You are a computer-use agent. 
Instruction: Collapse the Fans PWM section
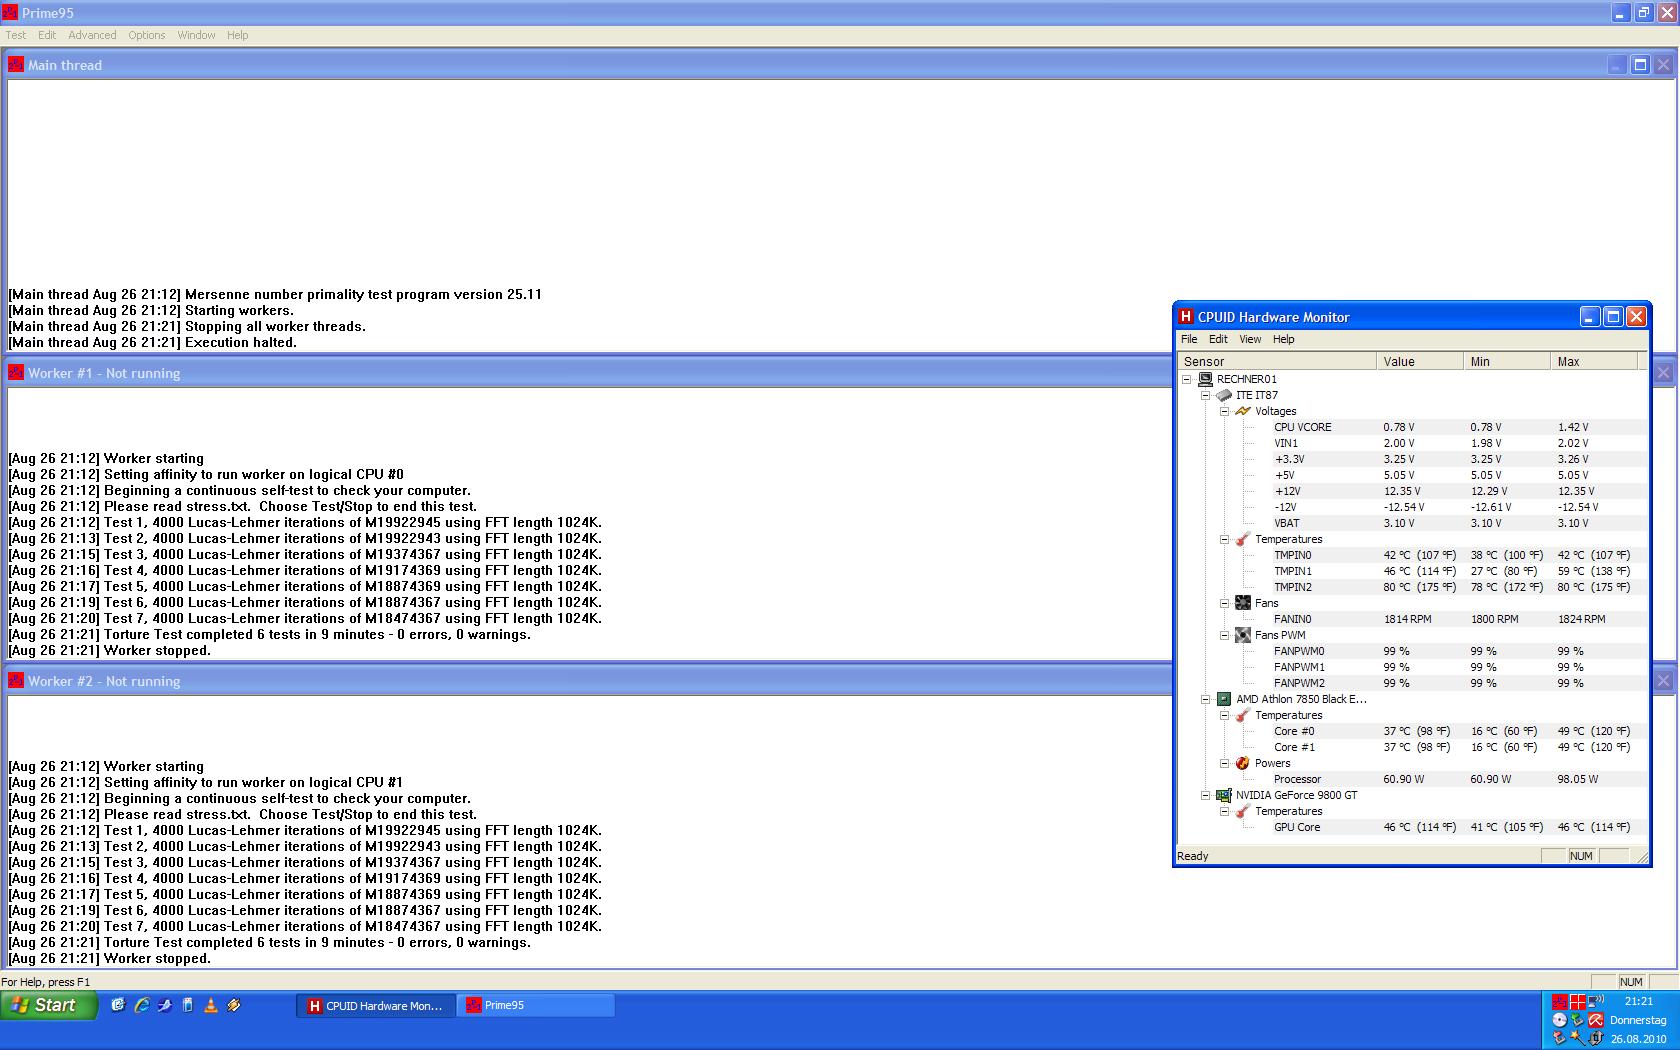tap(1225, 635)
